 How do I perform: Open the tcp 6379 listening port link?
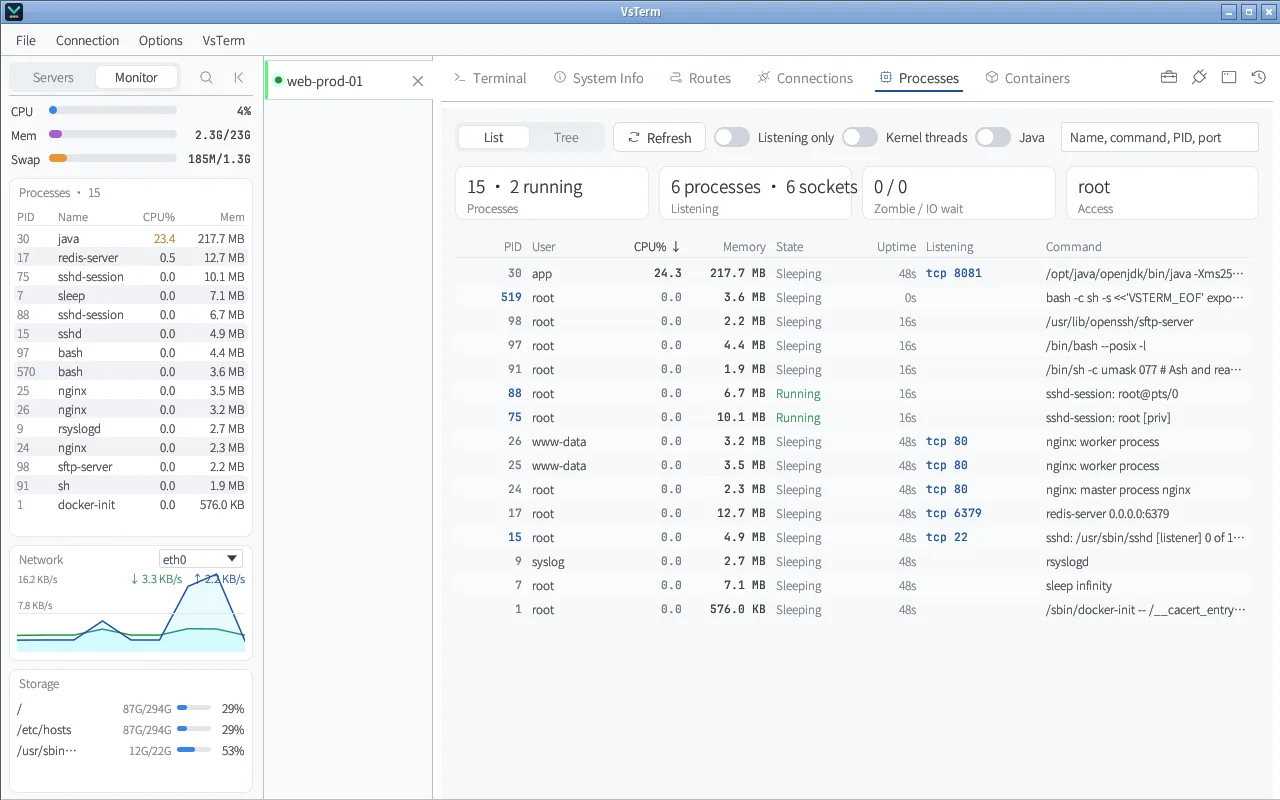[x=954, y=513]
